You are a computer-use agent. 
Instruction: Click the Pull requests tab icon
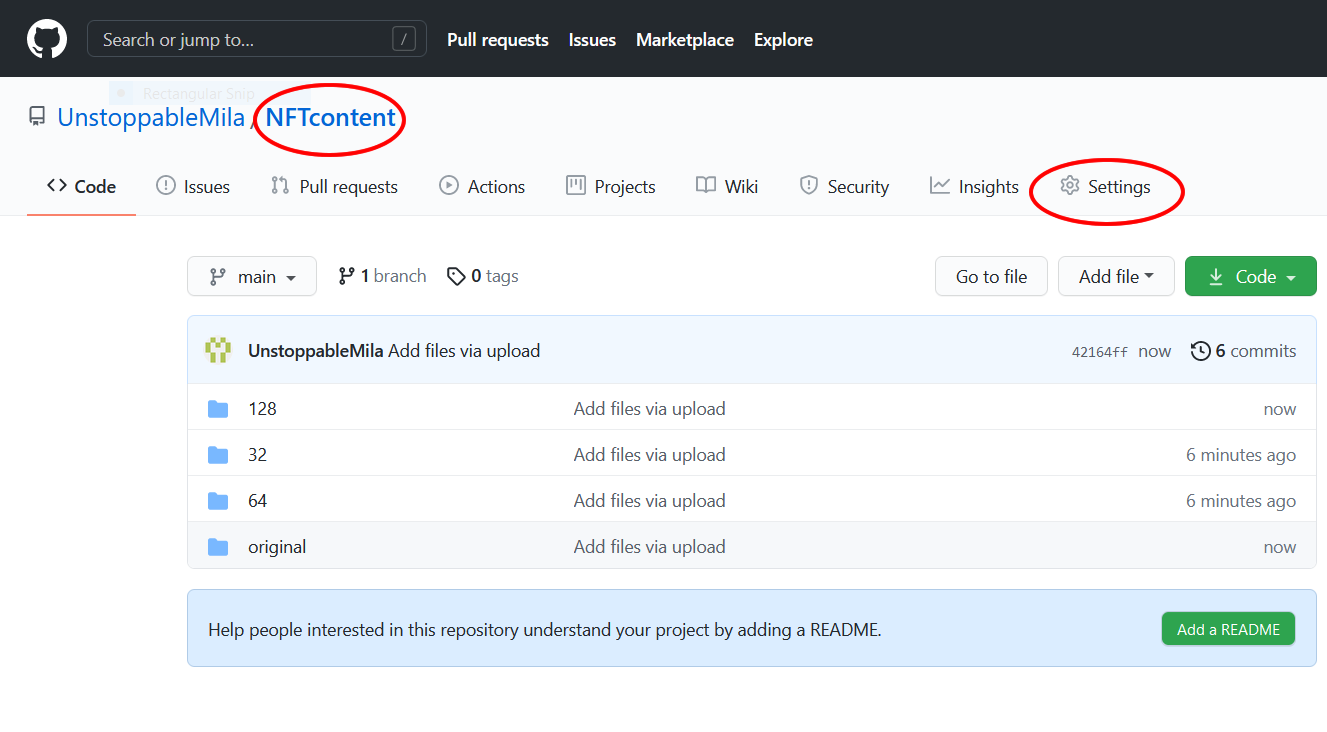280,185
